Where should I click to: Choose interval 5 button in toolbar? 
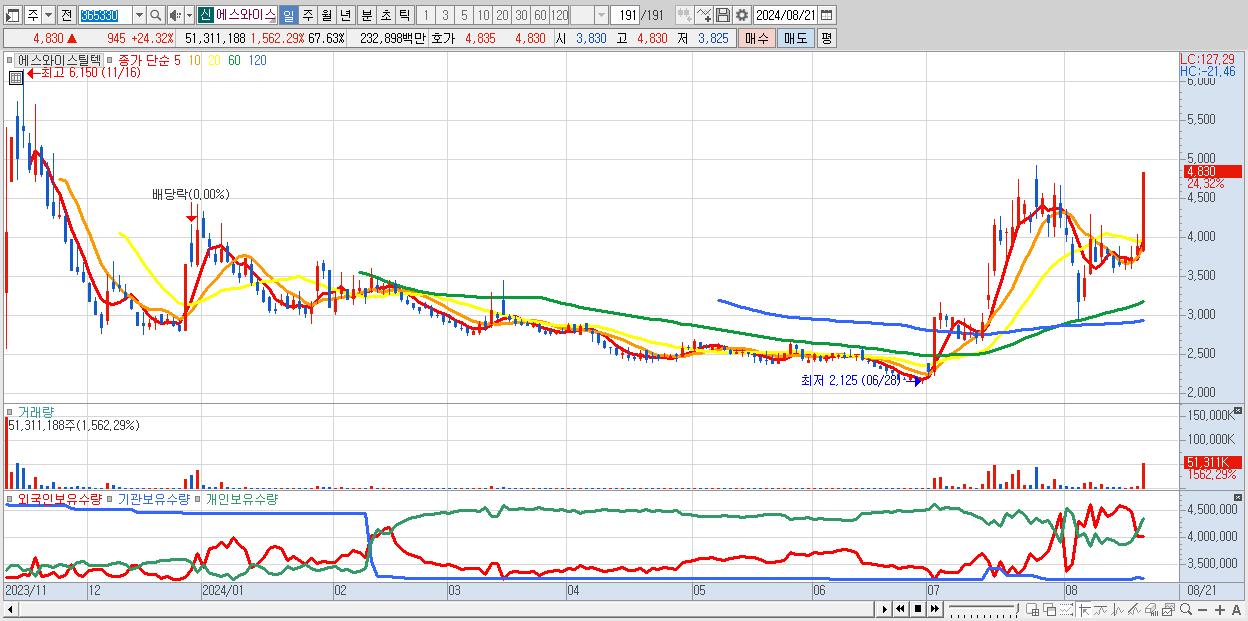coord(464,15)
